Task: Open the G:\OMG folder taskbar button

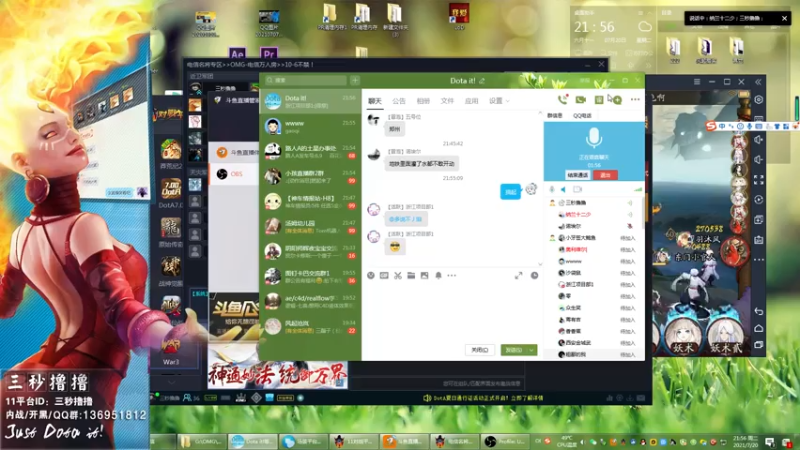Action: pos(203,441)
